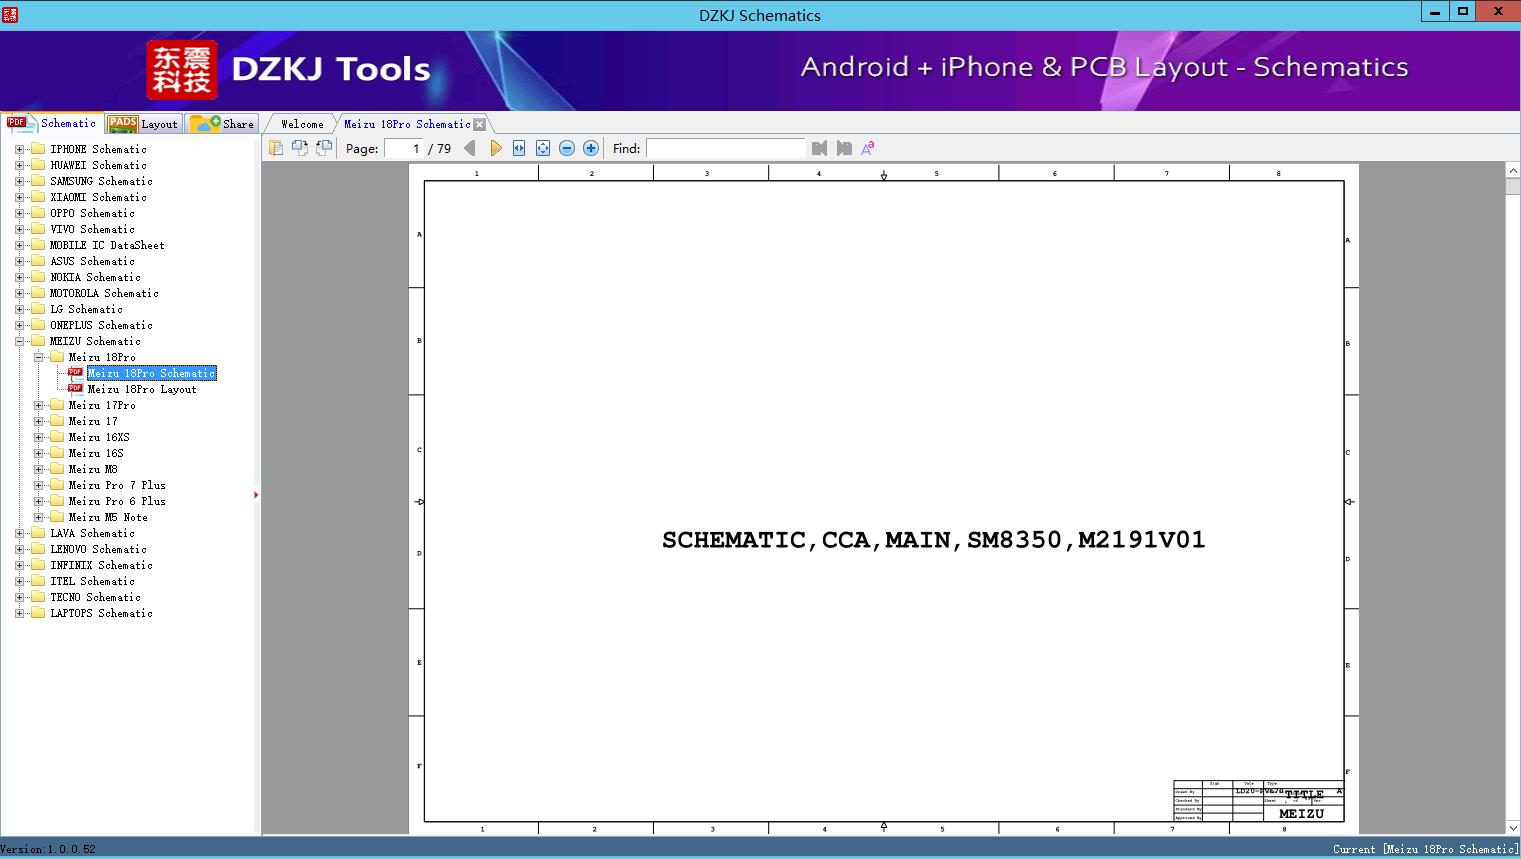Click the DZKJ app icon in title bar
Image resolution: width=1521 pixels, height=859 pixels.
coord(11,14)
